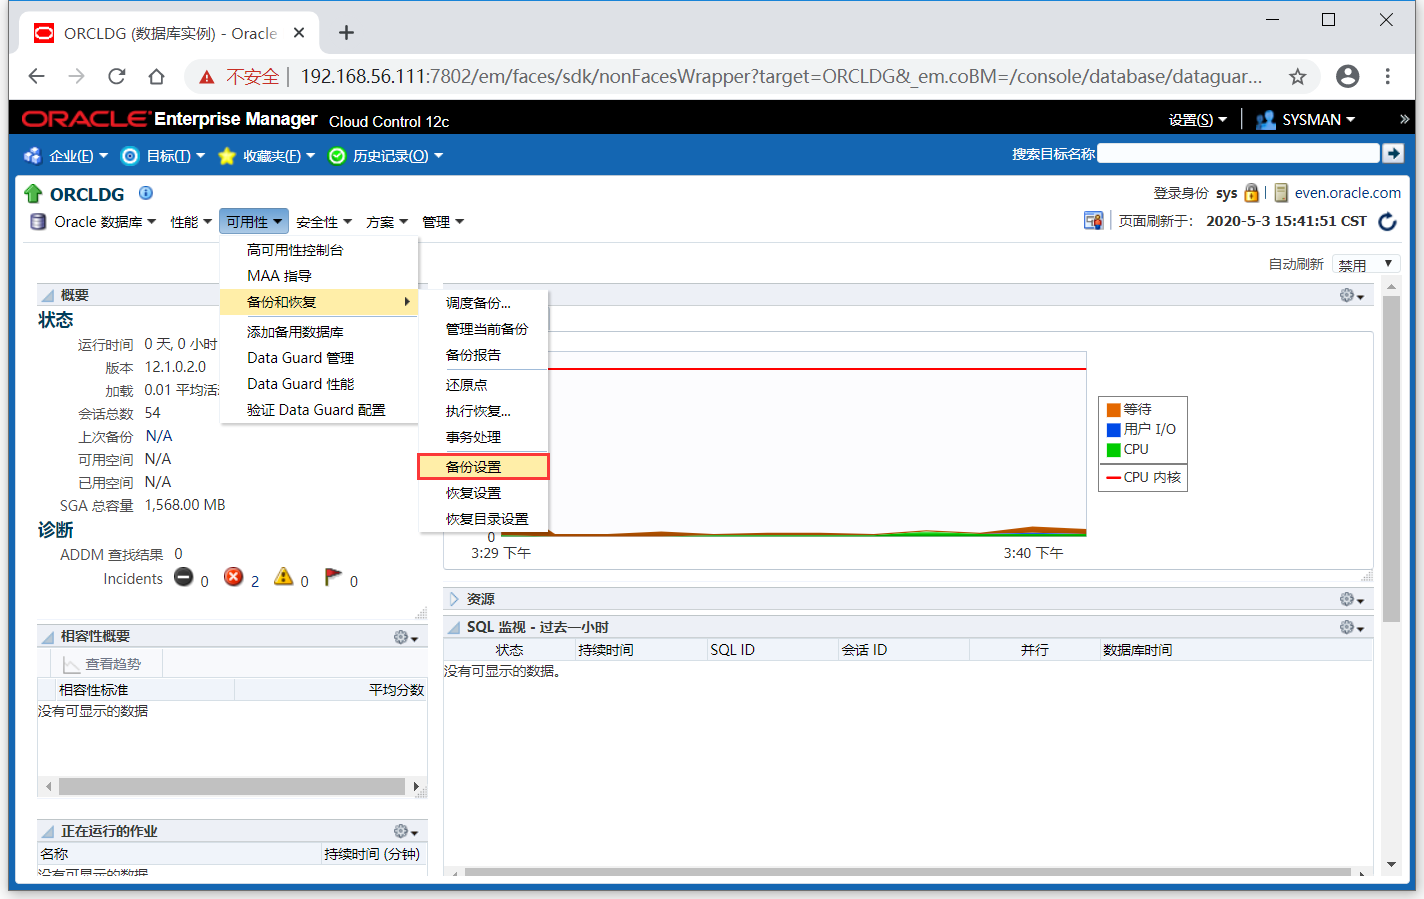Bookmark page with the star icon
Image resolution: width=1424 pixels, height=899 pixels.
pos(1297,76)
